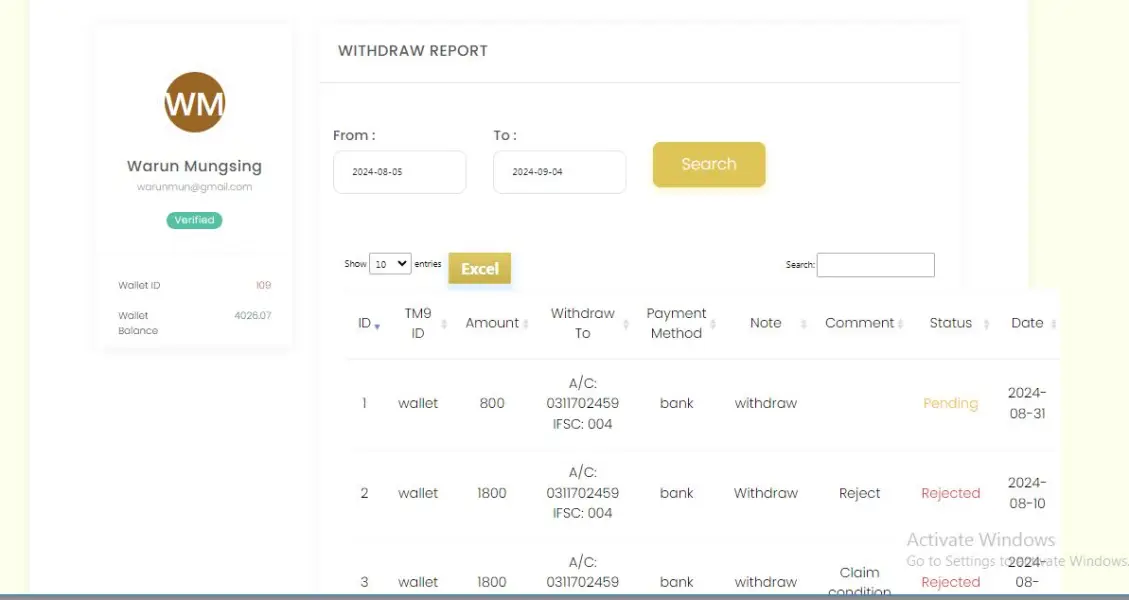Viewport: 1129px width, 600px height.
Task: Click the Pending status in row 1
Action: [950, 403]
